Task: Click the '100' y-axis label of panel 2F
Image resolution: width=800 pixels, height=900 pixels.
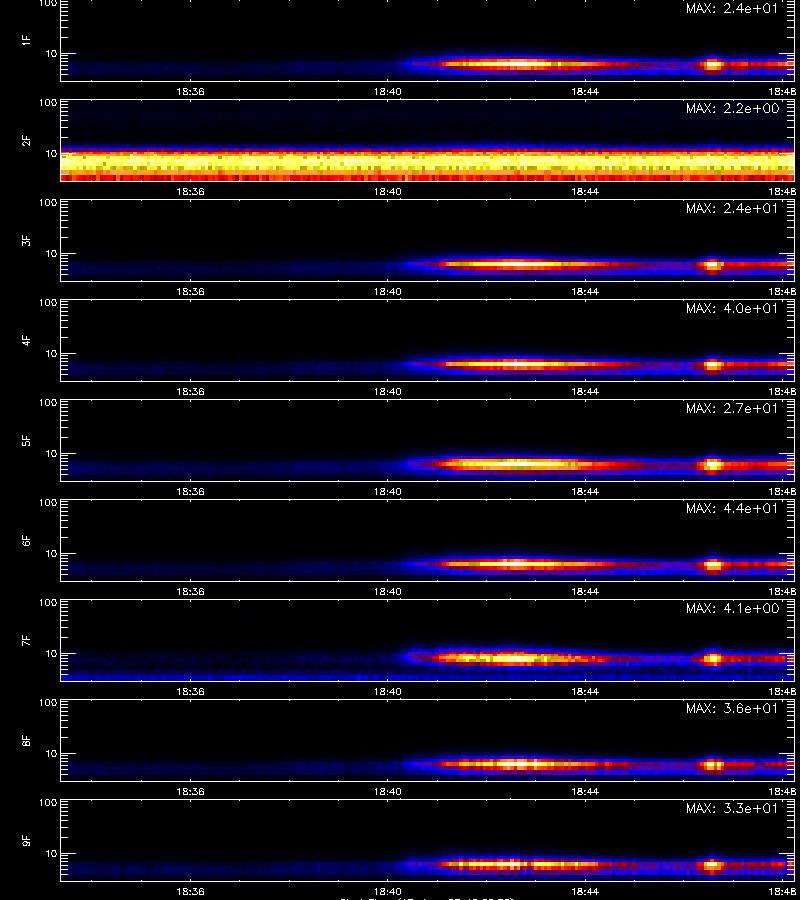Action: (x=48, y=103)
